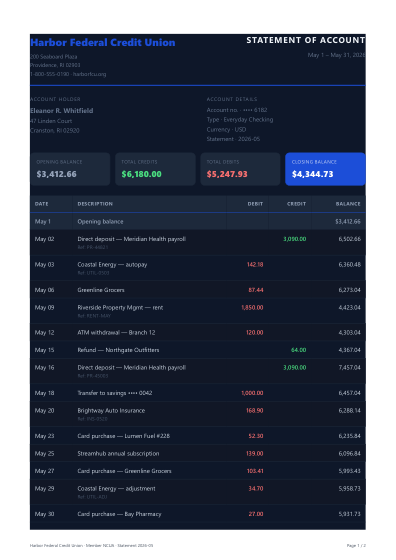Image resolution: width=396 pixels, height=560 pixels.
Task: Click the DATE column header
Action: [41, 204]
